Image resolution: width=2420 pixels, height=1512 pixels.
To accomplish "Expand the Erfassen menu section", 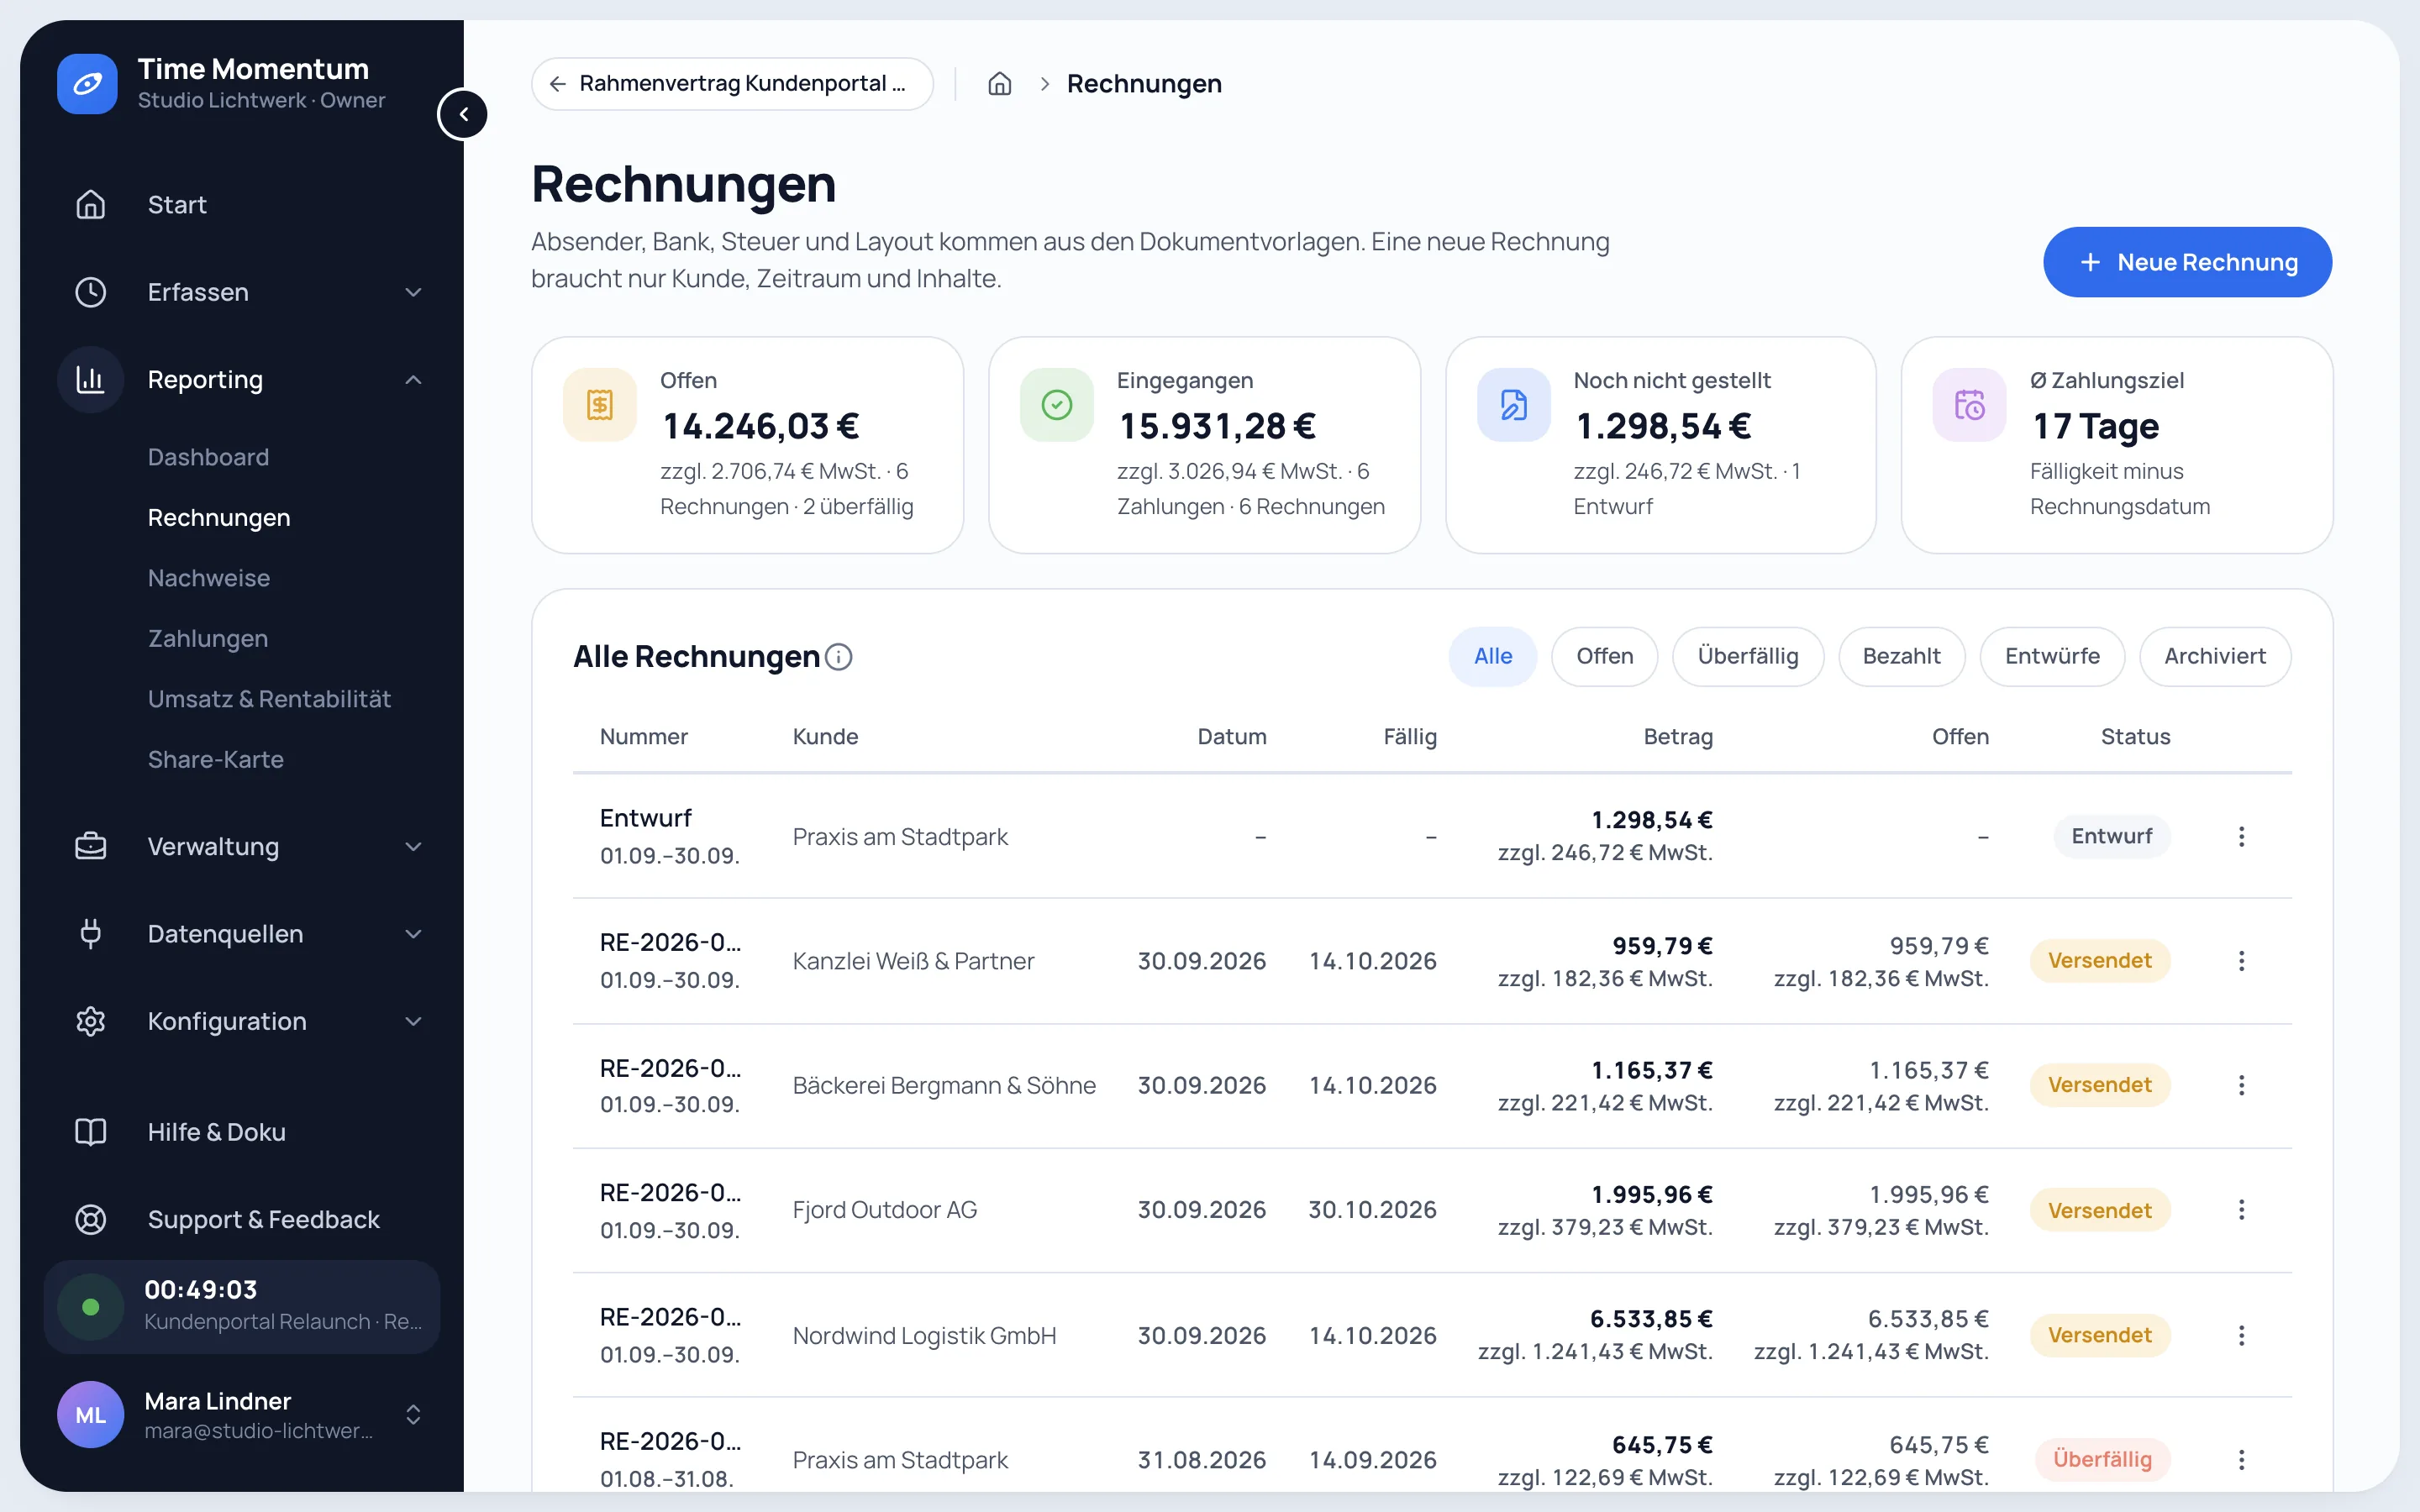I will pyautogui.click(x=413, y=292).
